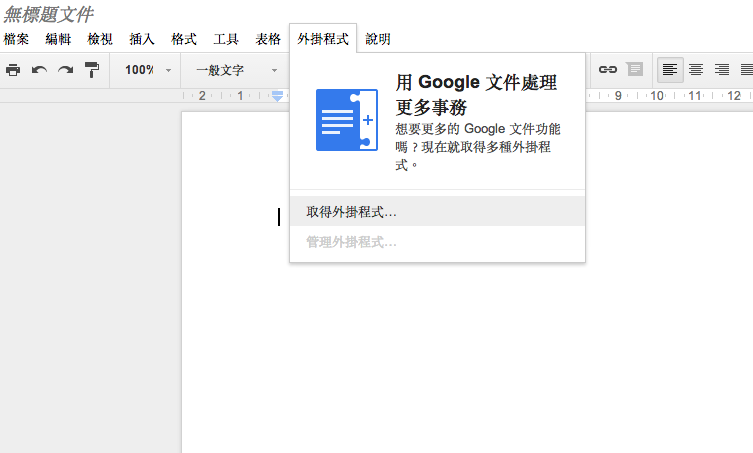Screen dimensions: 753x453
Task: Open the 編輯 menu
Action: (58, 39)
